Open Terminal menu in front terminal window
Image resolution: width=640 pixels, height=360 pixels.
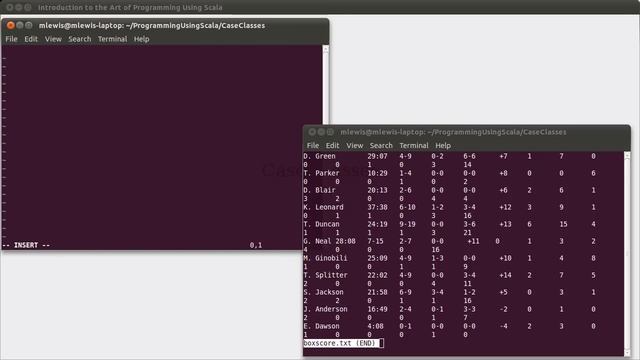112,39
